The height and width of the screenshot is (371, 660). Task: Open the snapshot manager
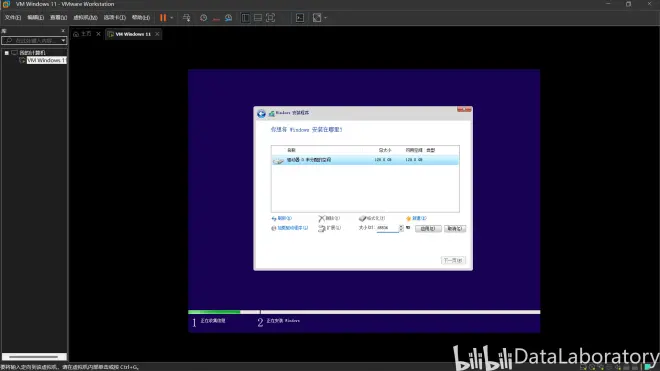point(228,18)
